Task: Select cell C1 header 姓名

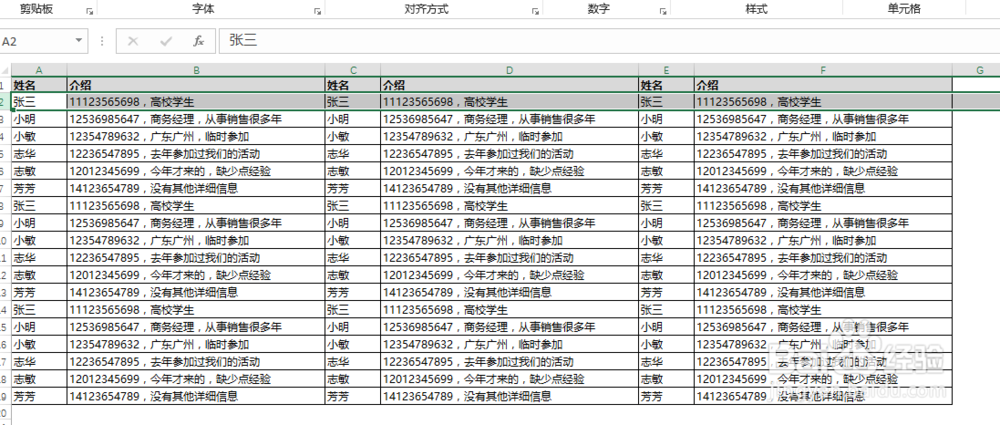Action: point(353,85)
